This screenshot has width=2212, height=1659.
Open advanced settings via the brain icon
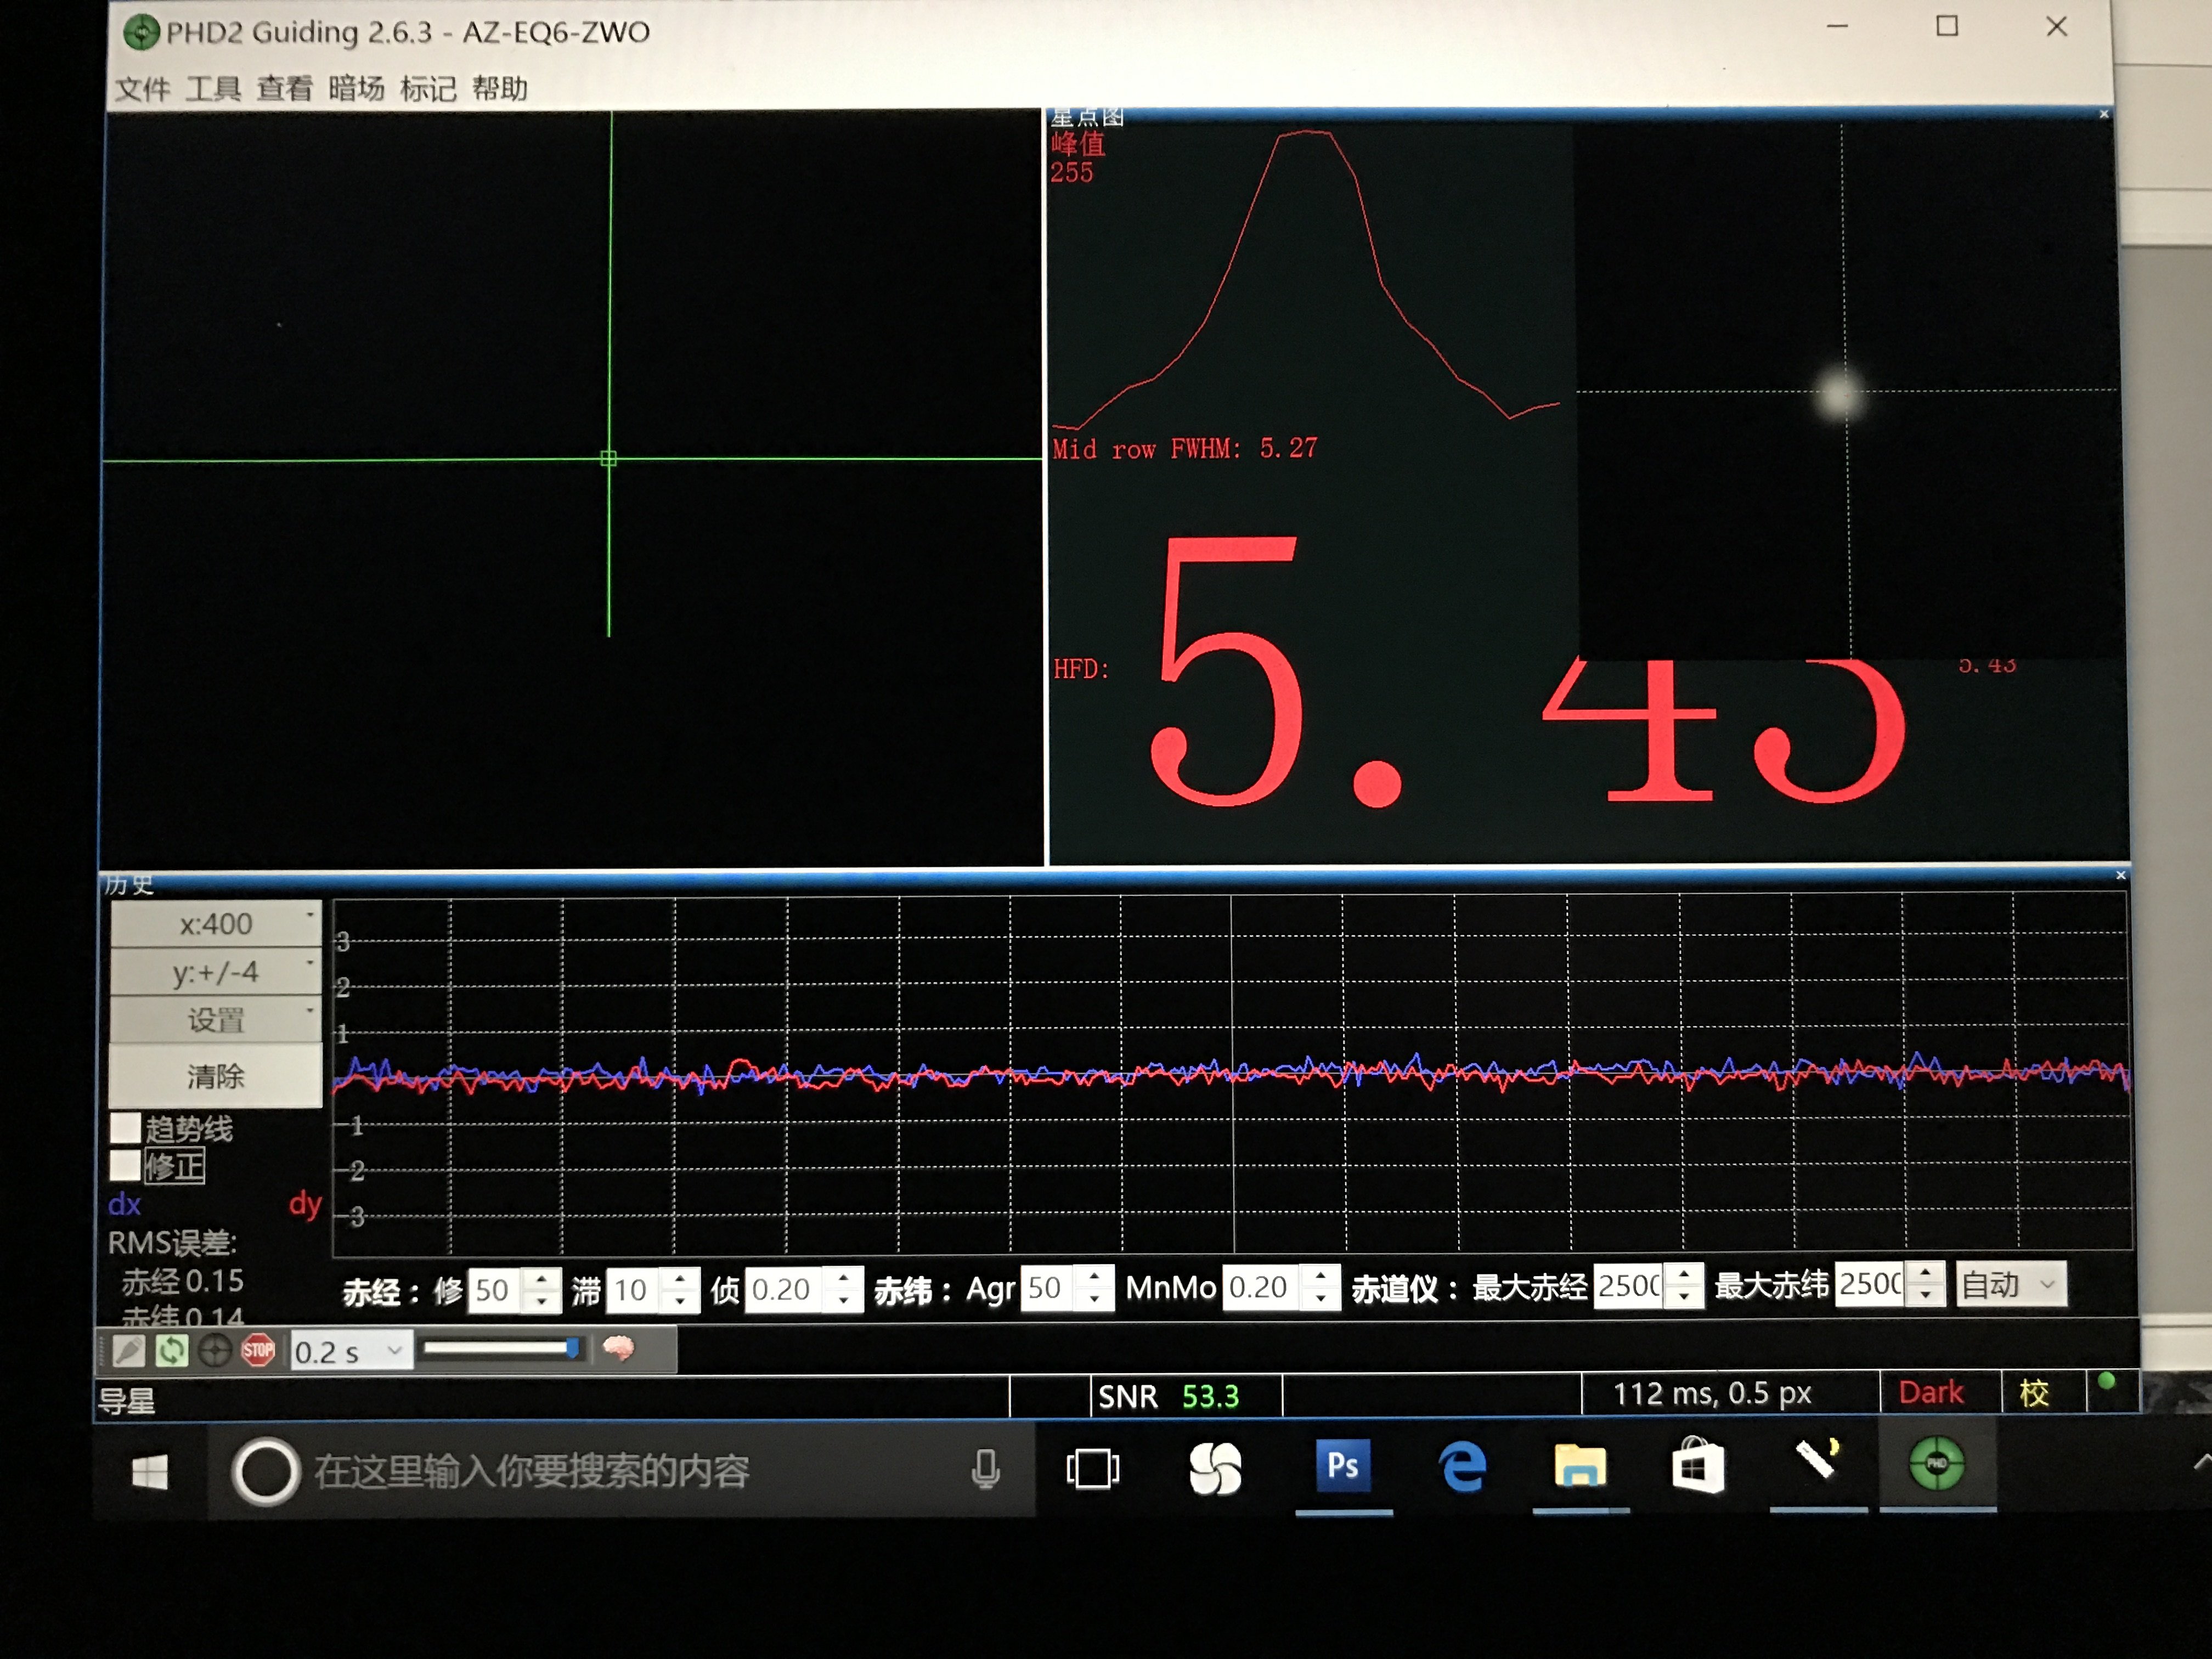(618, 1348)
